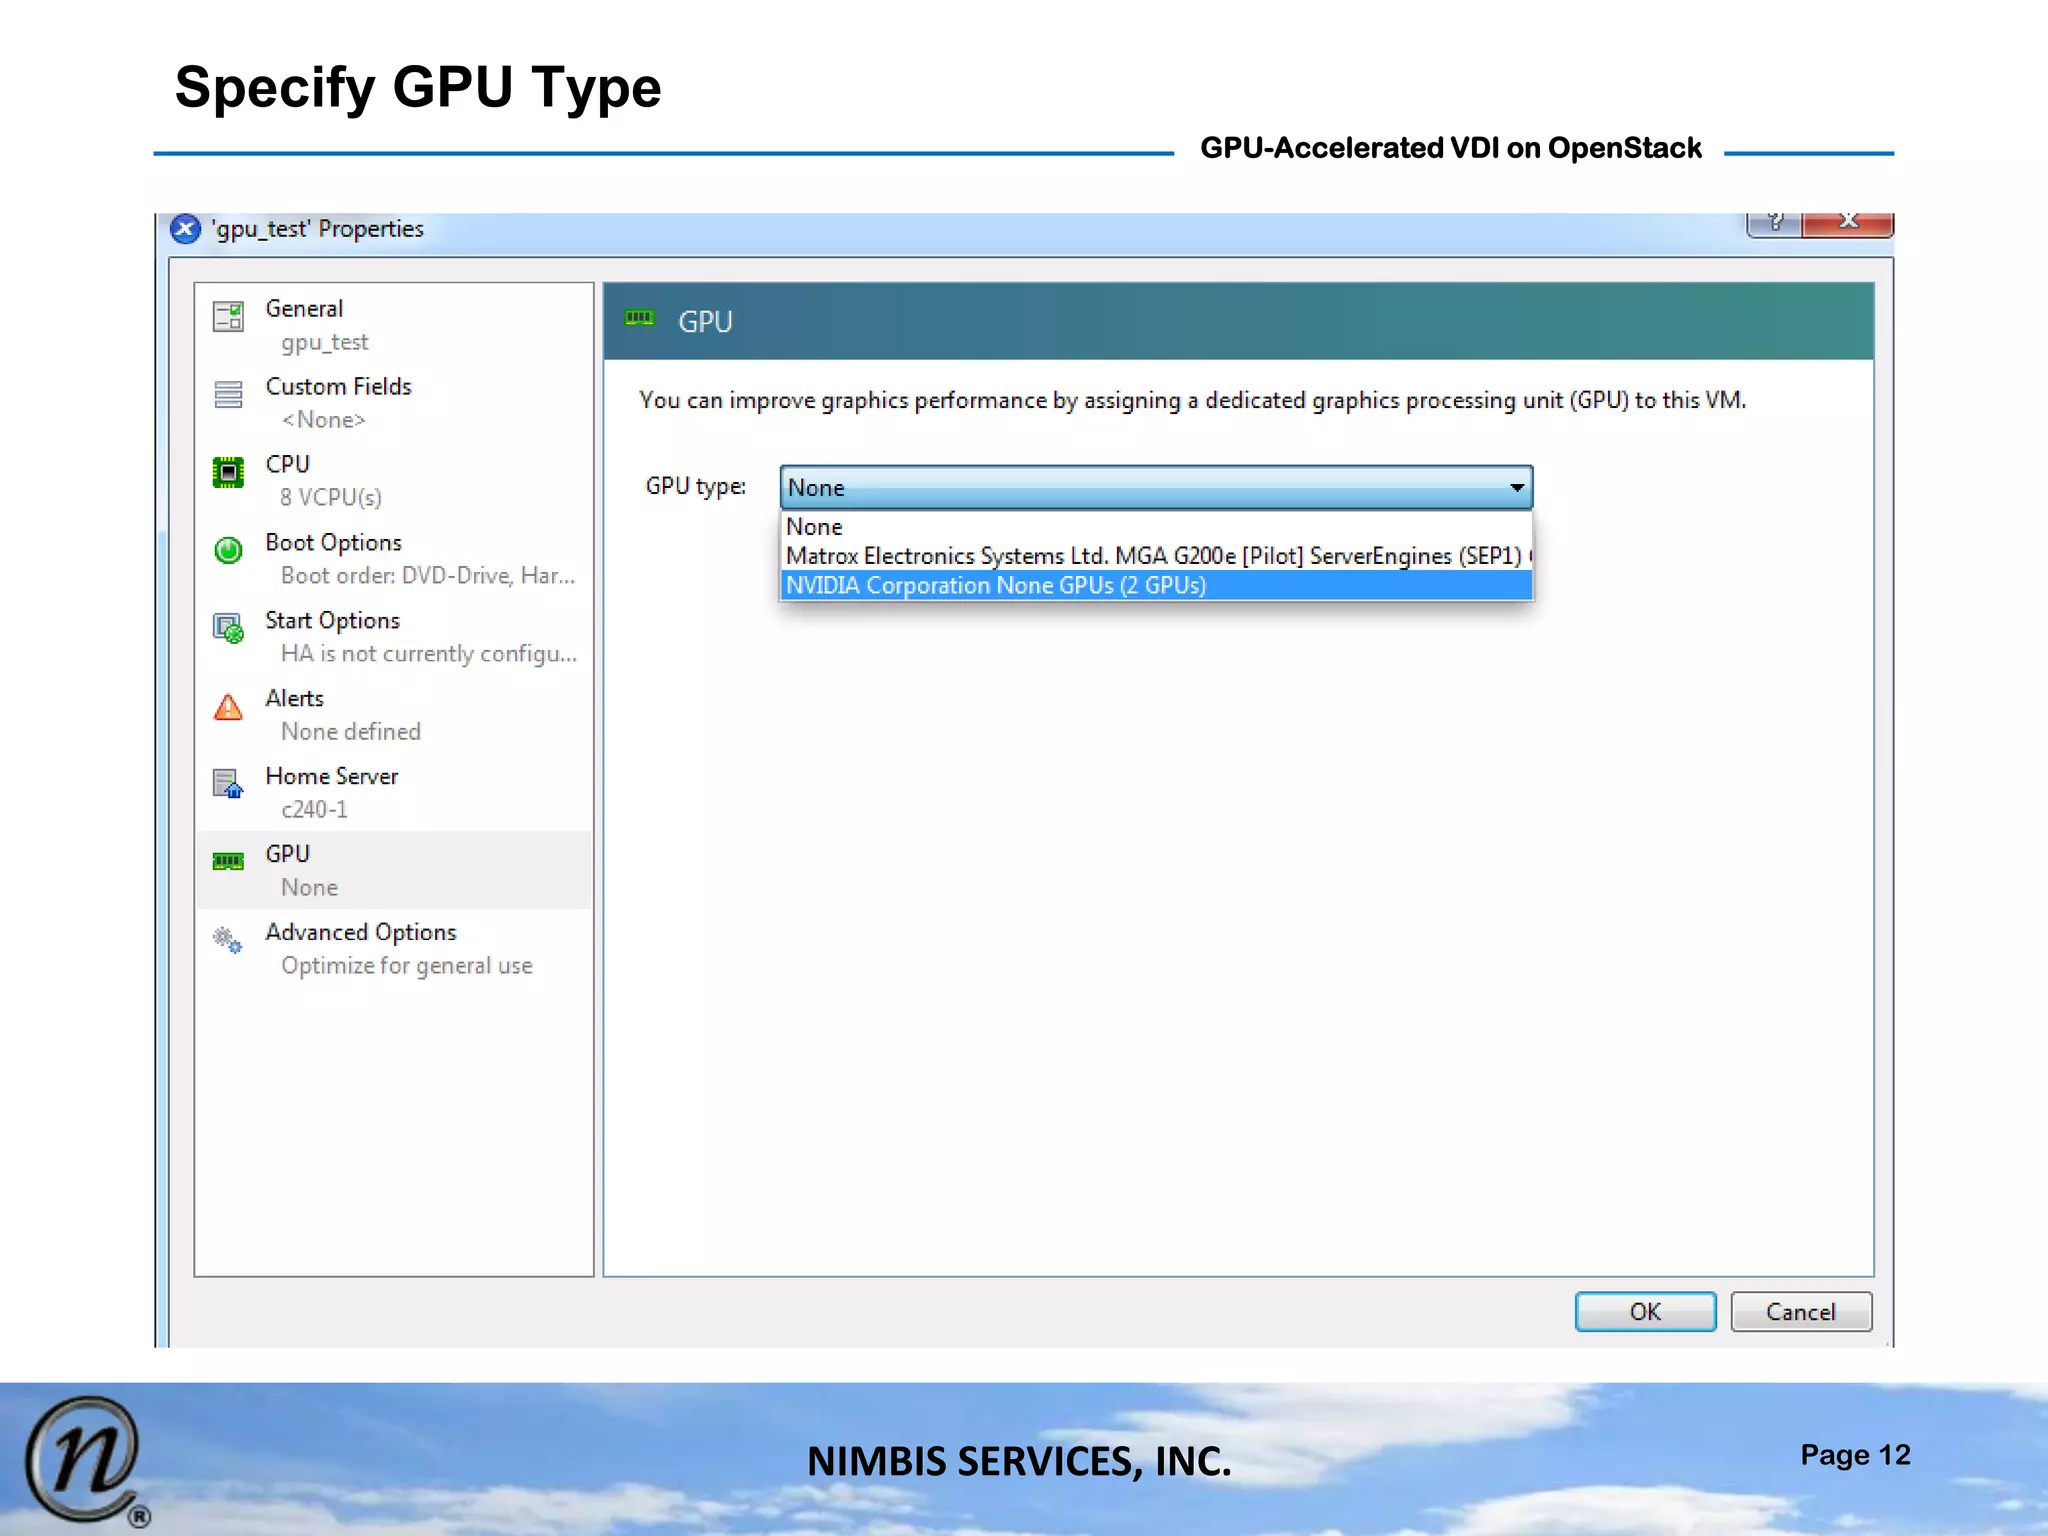This screenshot has width=2048, height=1536.
Task: Click the GPU type dropdown arrow
Action: tap(1516, 488)
